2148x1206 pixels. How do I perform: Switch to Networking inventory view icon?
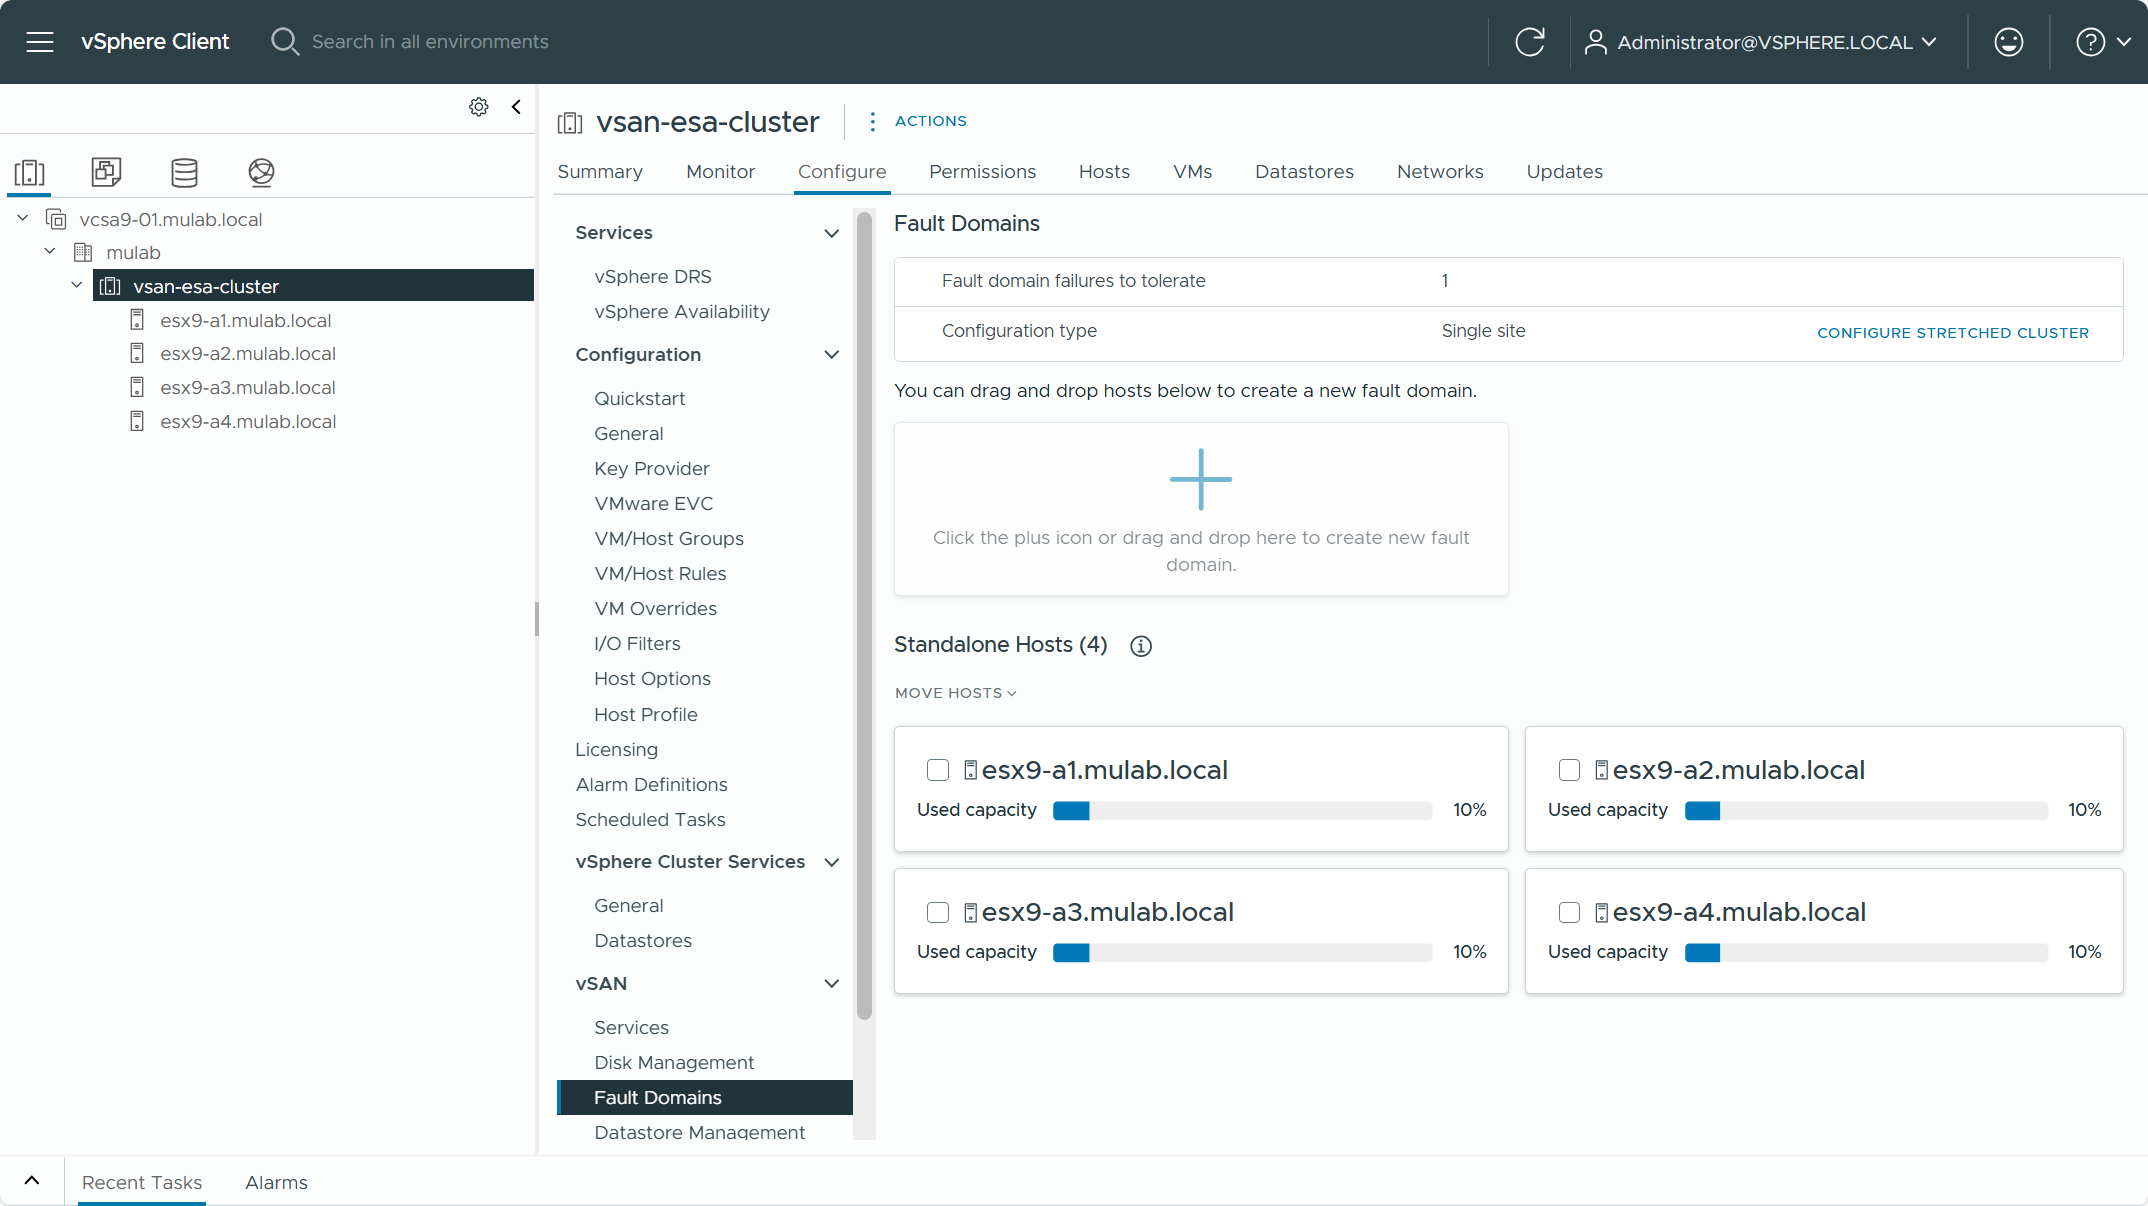tap(261, 172)
